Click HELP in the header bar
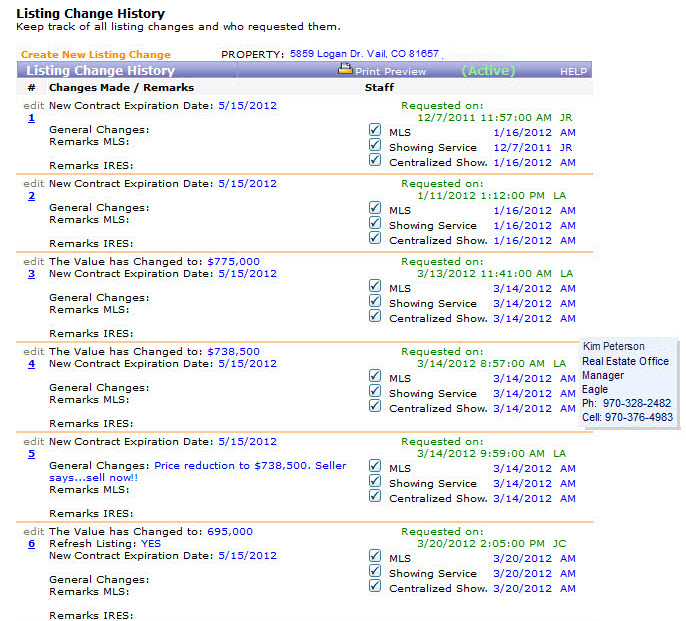The width and height of the screenshot is (686, 621). [x=573, y=72]
